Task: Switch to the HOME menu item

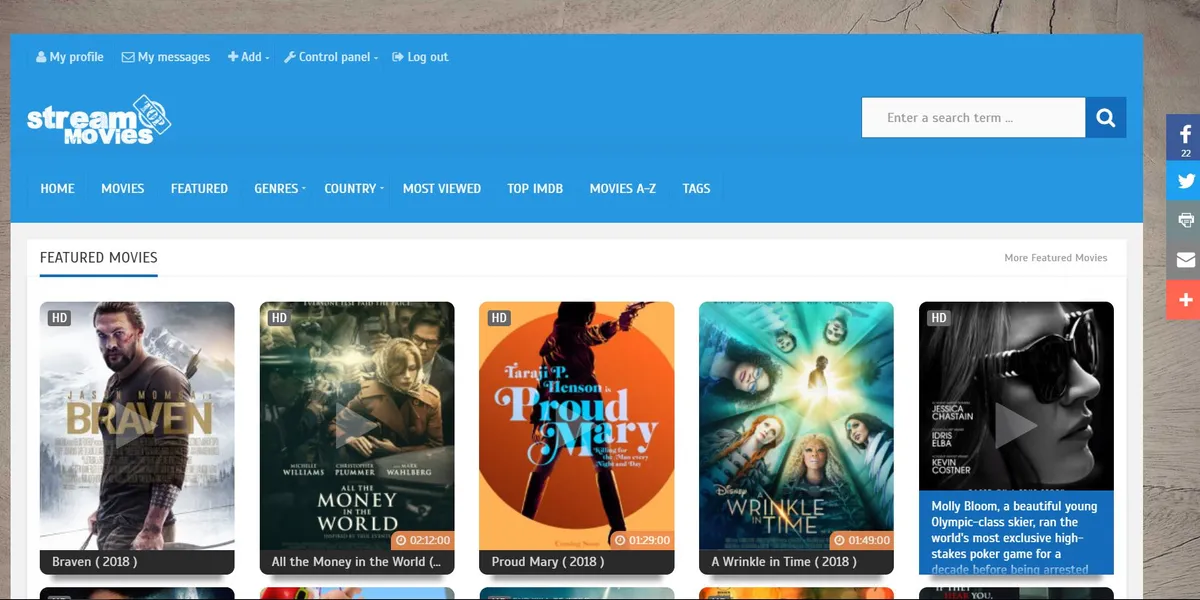Action: point(57,188)
